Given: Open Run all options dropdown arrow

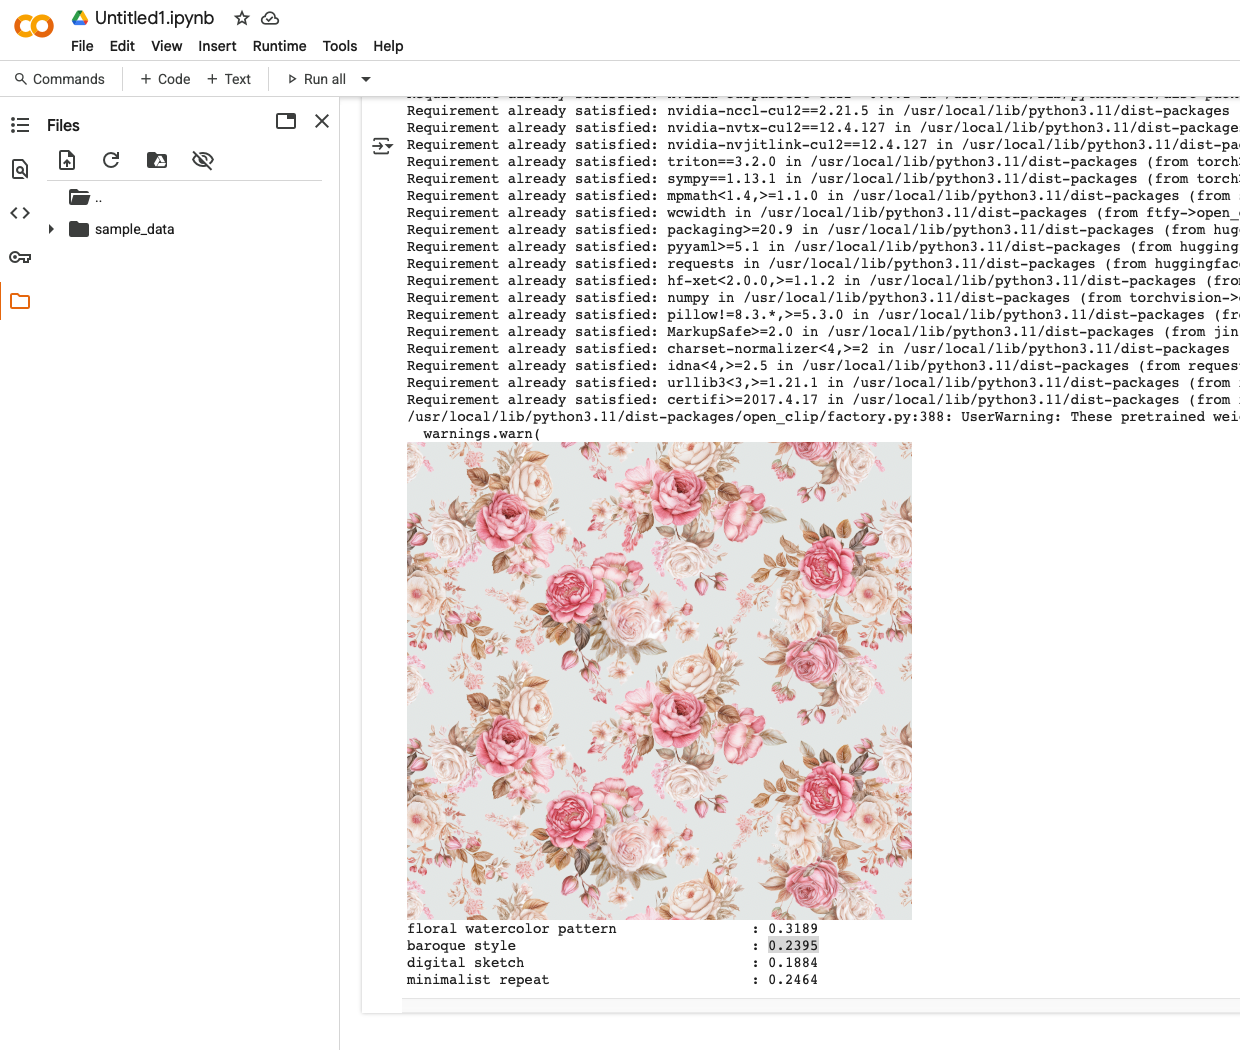Looking at the screenshot, I should pyautogui.click(x=366, y=79).
